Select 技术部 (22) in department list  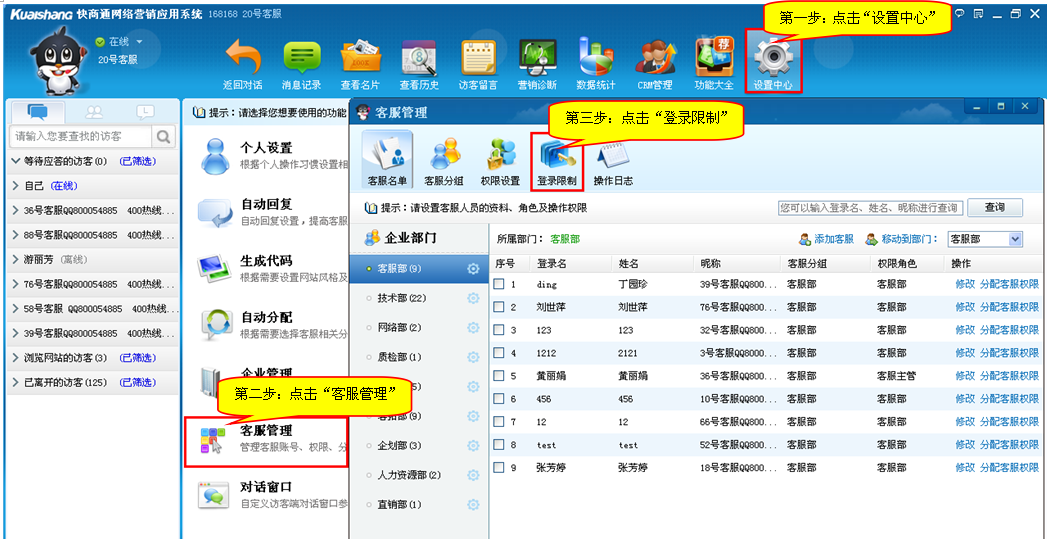pos(402,298)
